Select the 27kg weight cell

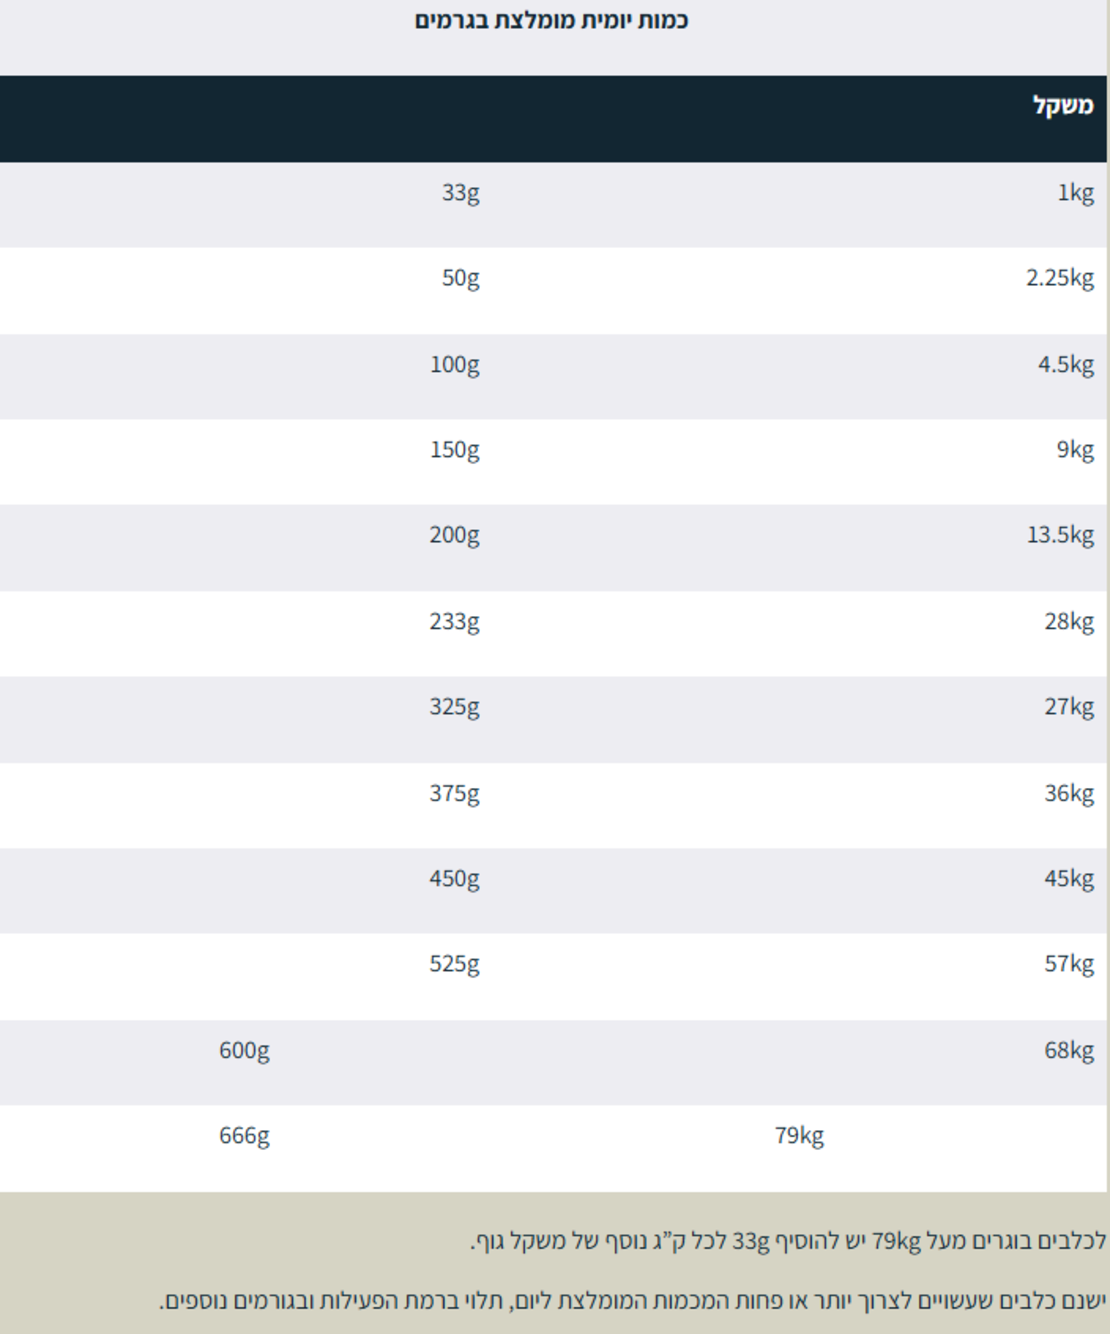1070,707
